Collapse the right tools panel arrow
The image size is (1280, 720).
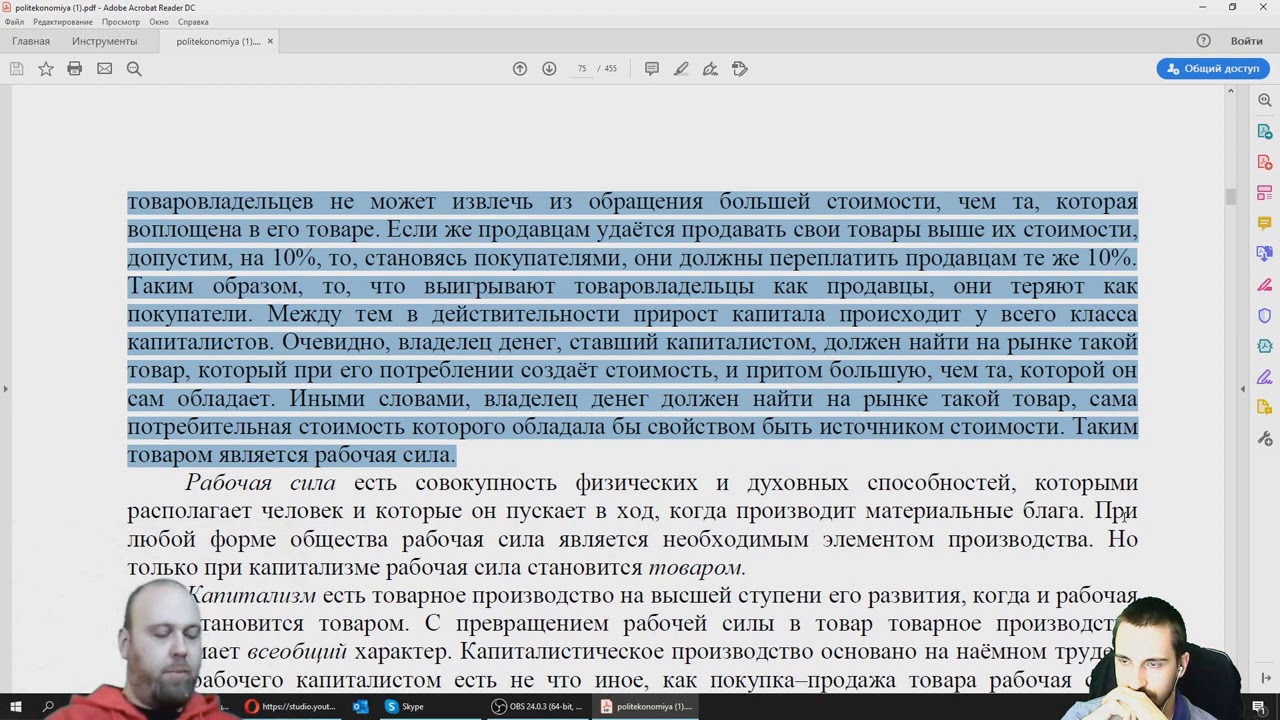(x=1243, y=388)
